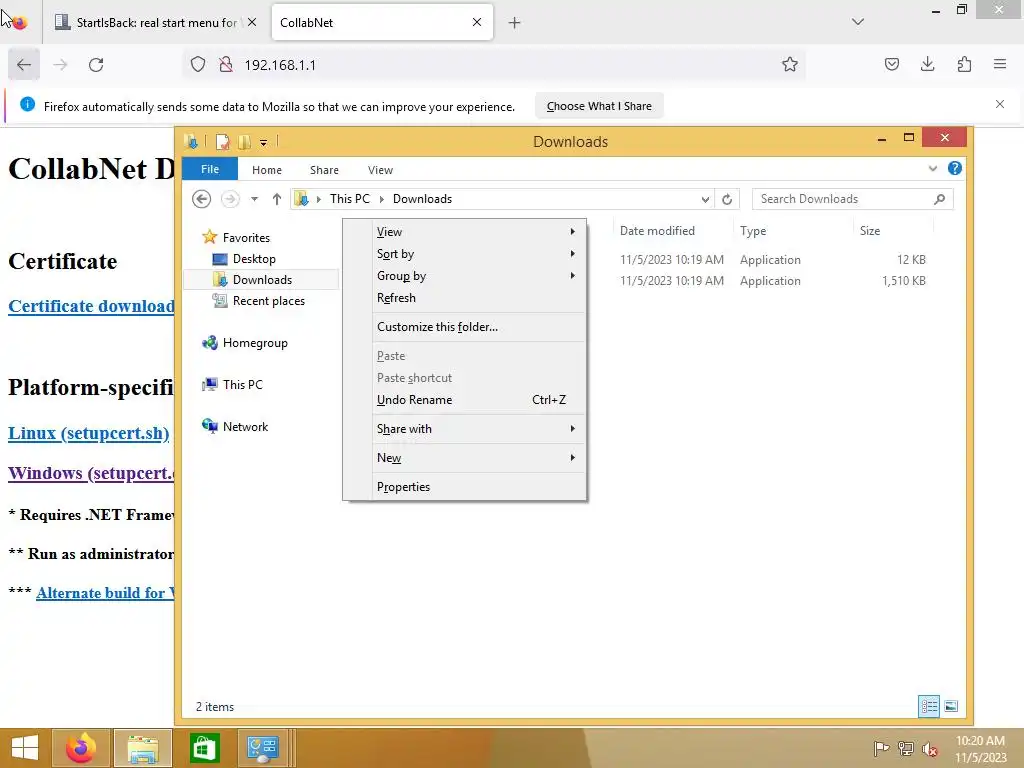Switch to details view icon in status bar
Screen dimensions: 1024x768
[929, 706]
